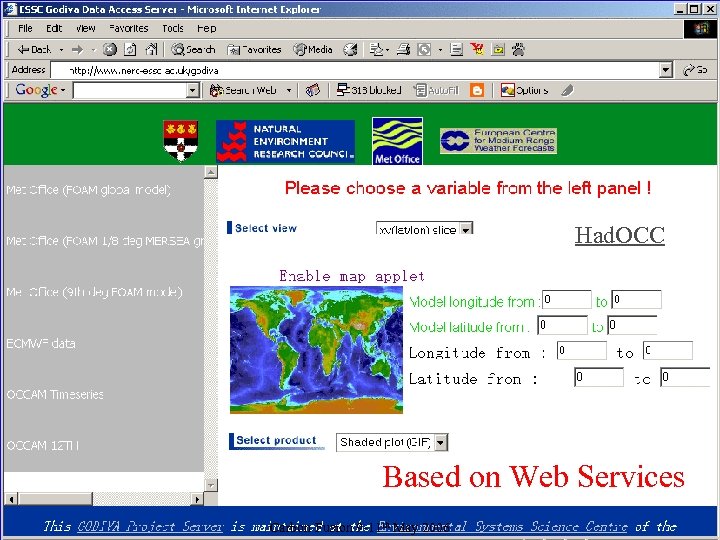This screenshot has width=720, height=540.
Task: Click the HadOCC link
Action: (x=619, y=235)
